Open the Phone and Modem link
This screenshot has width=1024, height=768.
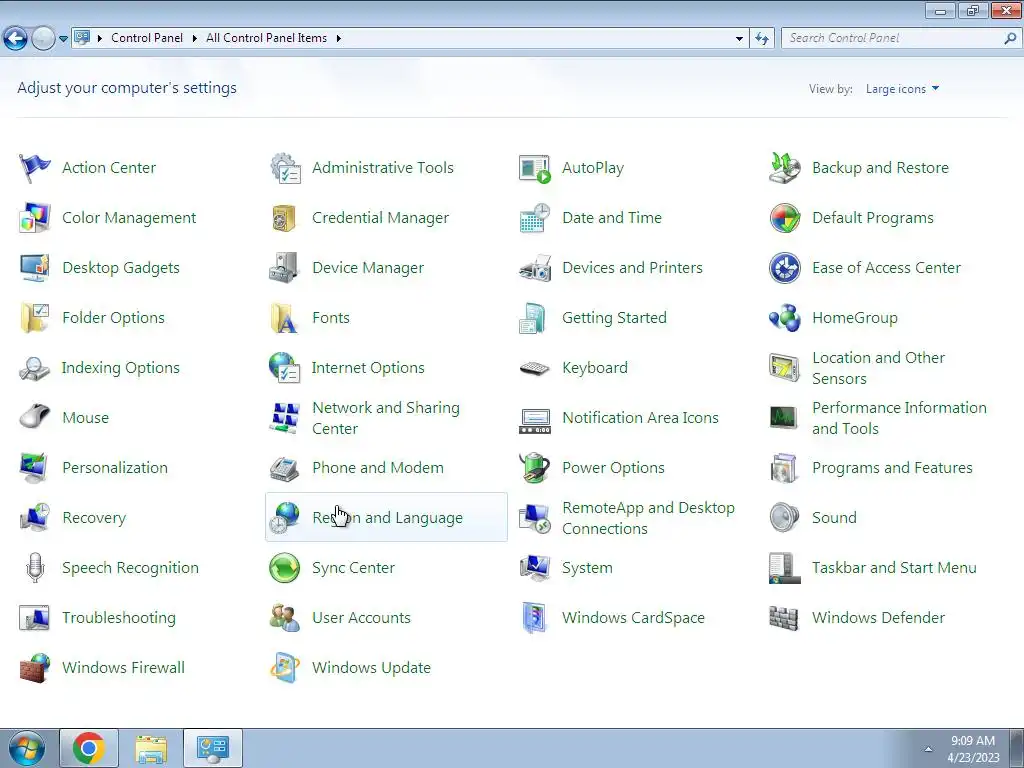pos(378,468)
